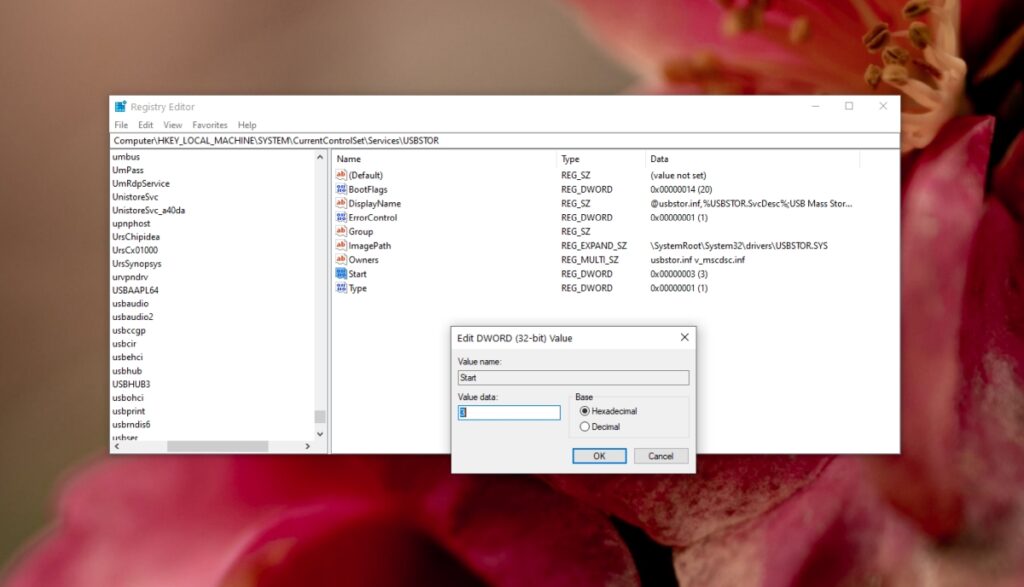Click the multi-string icon next to Owners
The width and height of the screenshot is (1024, 587).
339,259
